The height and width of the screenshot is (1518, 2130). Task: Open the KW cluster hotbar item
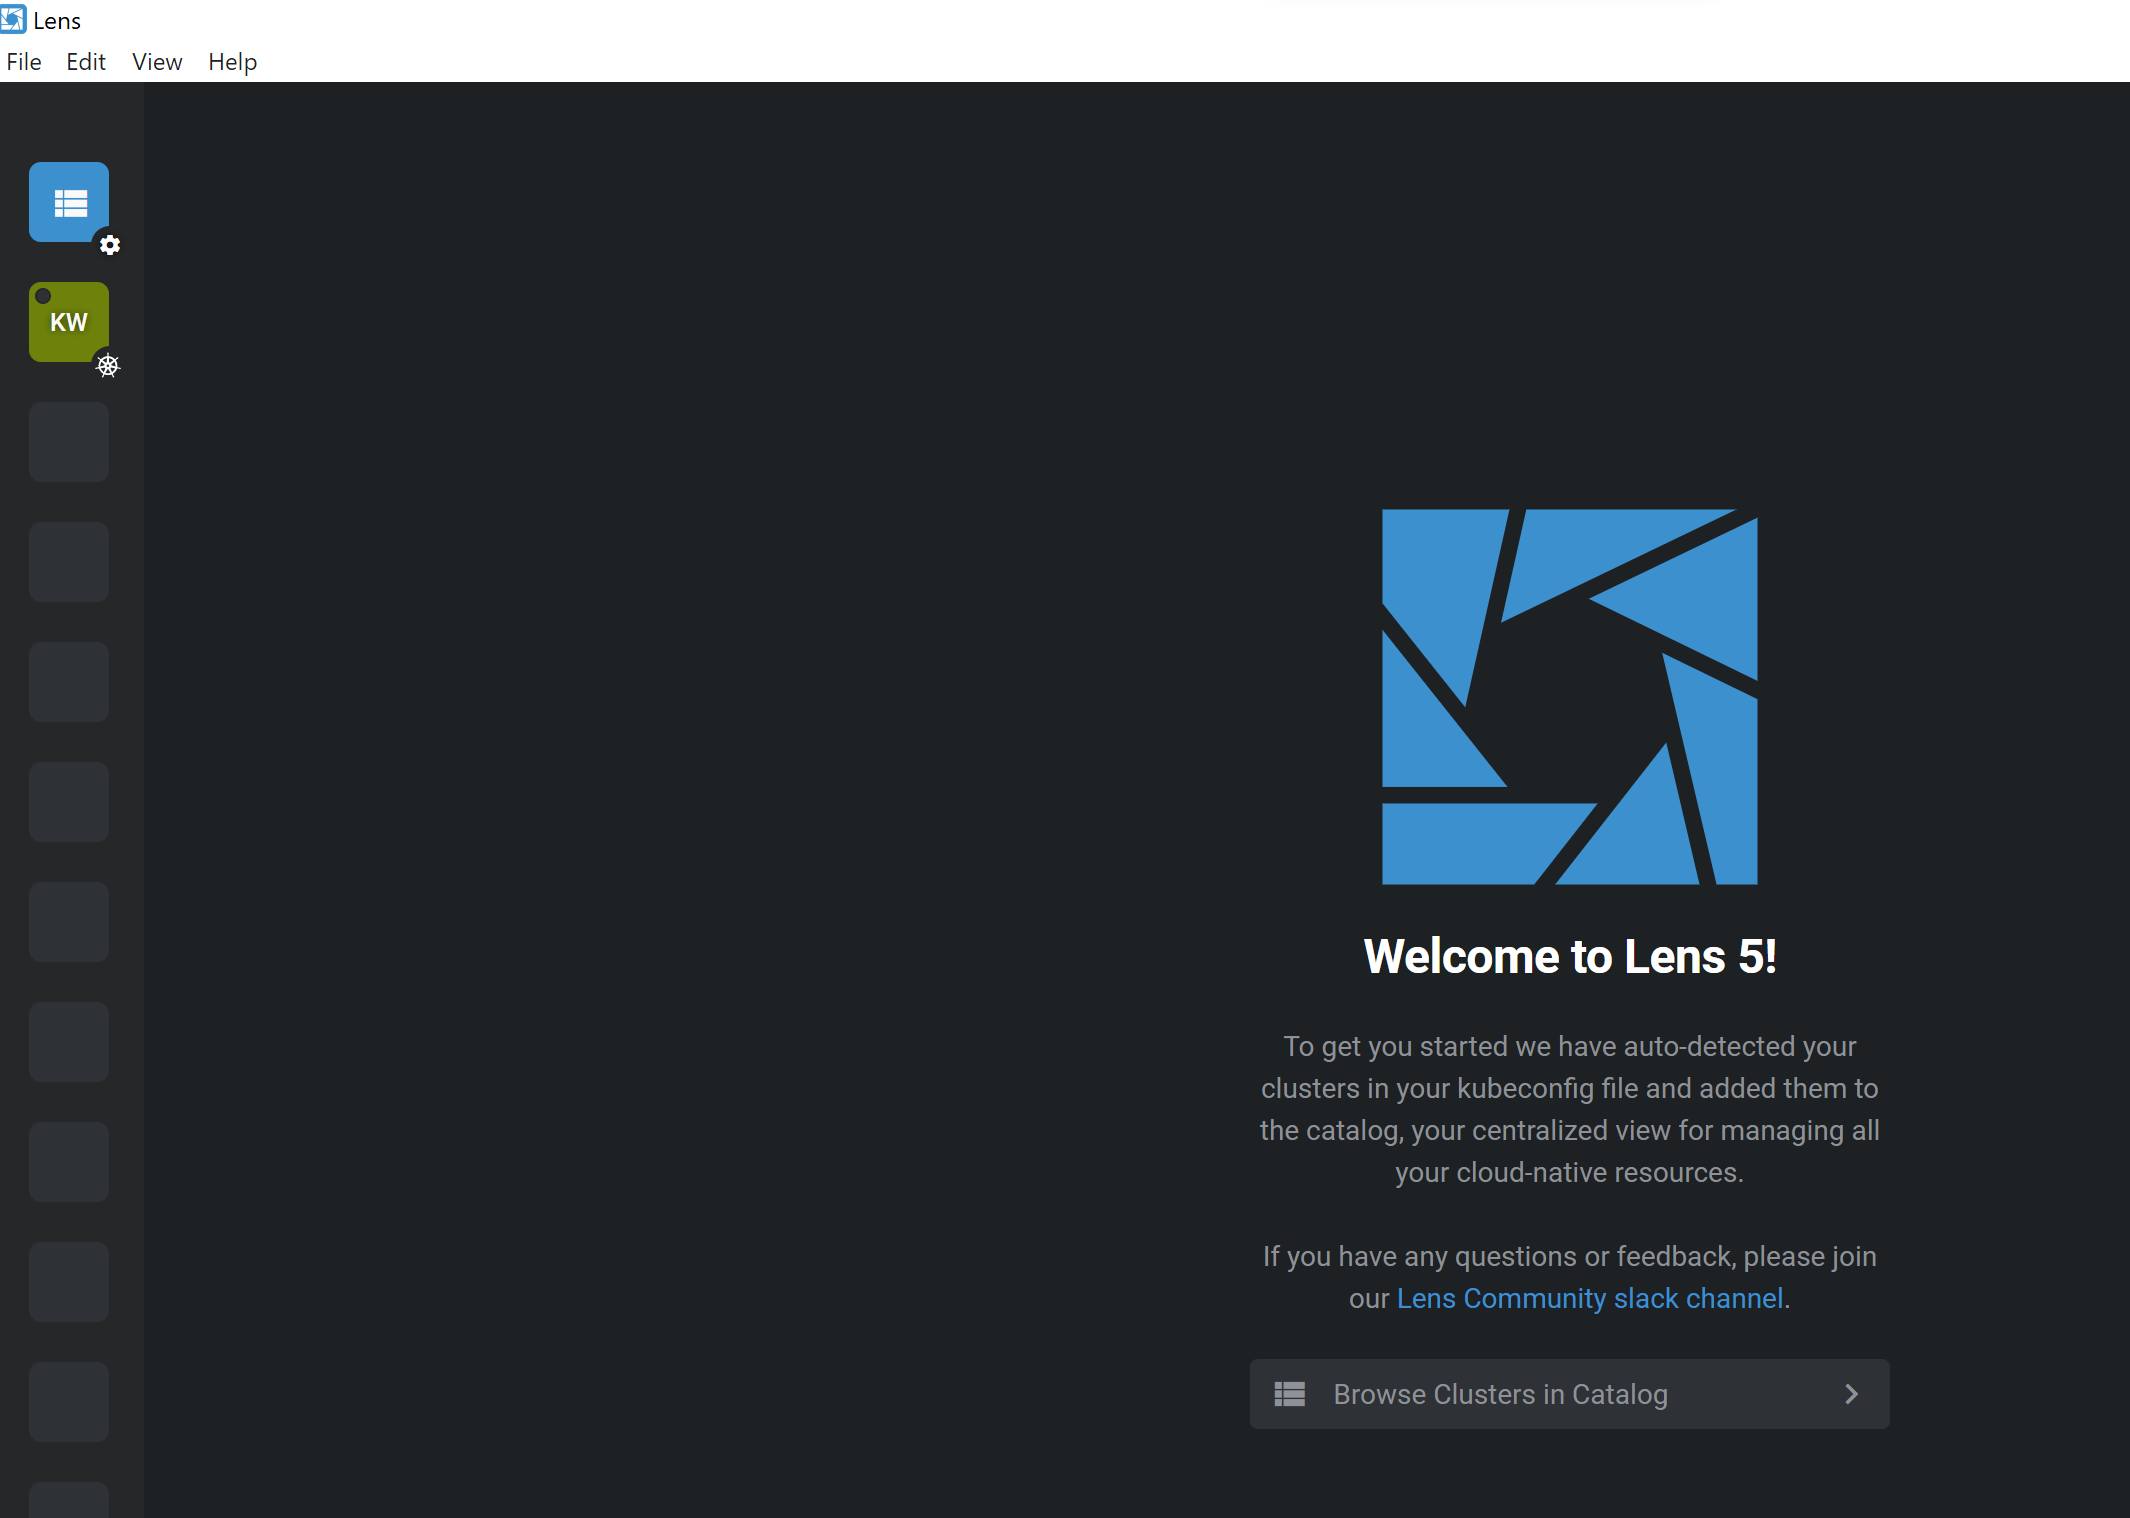(x=69, y=322)
